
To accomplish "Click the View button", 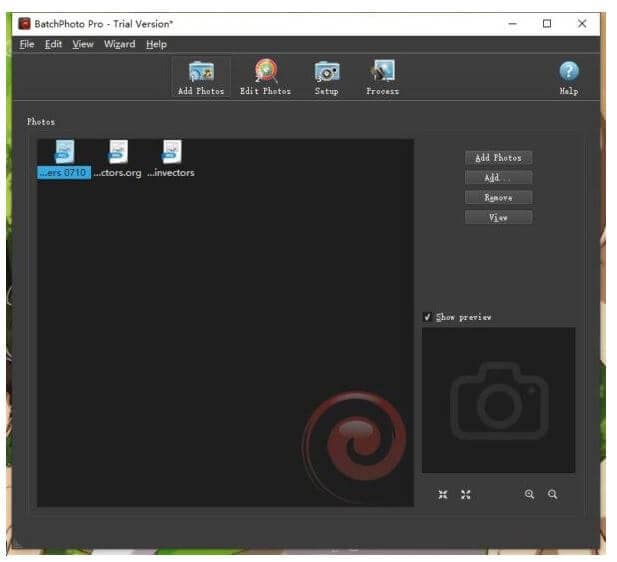I will click(499, 218).
